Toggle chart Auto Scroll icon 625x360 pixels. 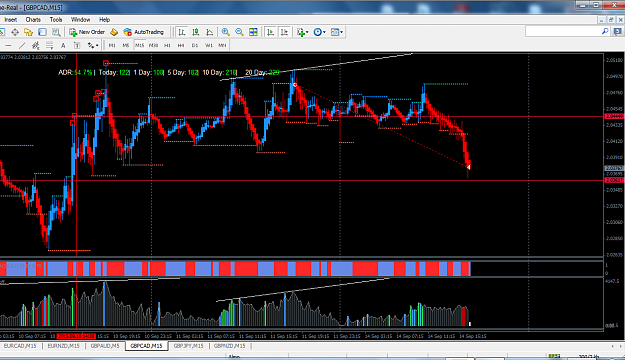[x=271, y=32]
